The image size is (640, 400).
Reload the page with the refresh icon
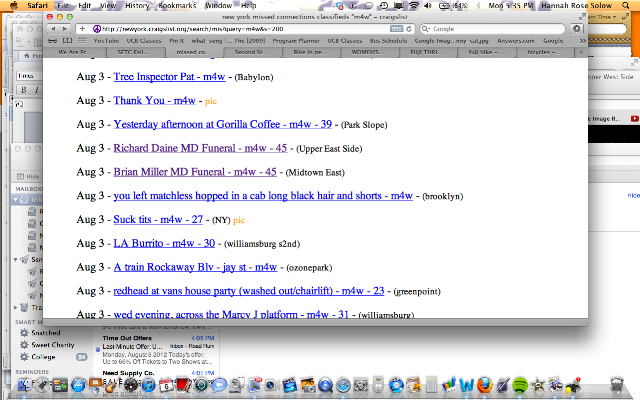point(409,29)
